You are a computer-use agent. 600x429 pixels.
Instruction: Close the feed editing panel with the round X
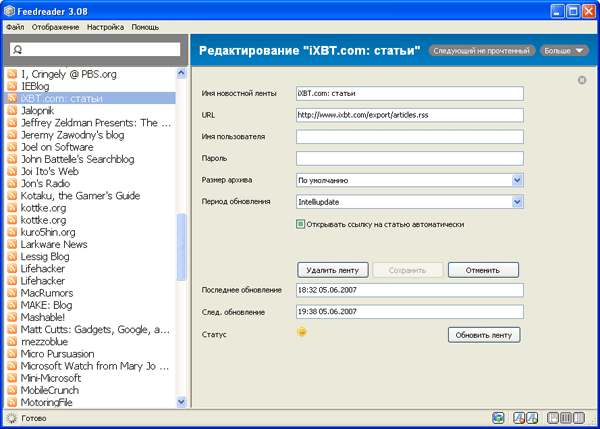pyautogui.click(x=582, y=80)
